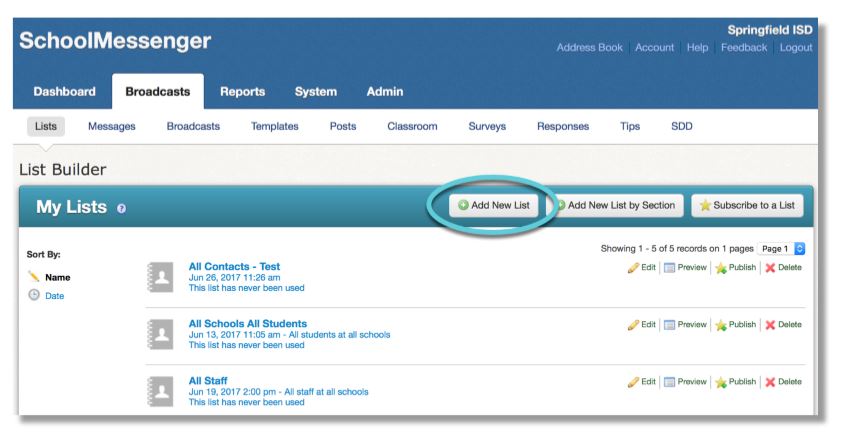Open the SDD sub-tab
This screenshot has width=858, height=440.
tap(682, 126)
